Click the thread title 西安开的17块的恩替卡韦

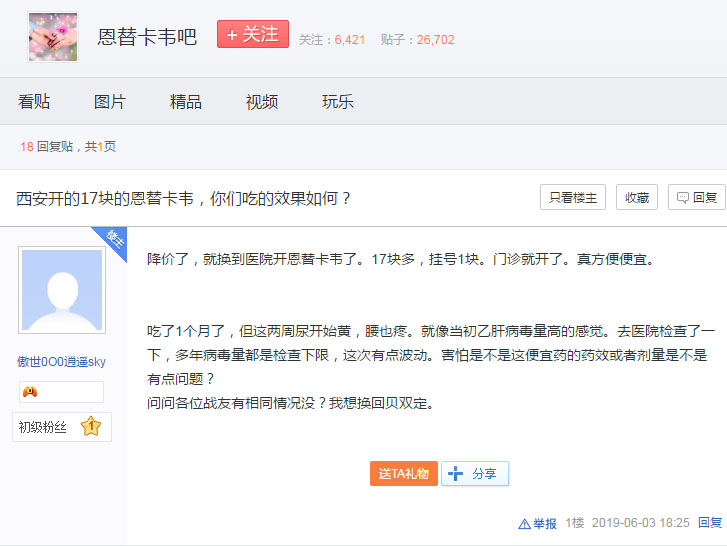[x=183, y=198]
